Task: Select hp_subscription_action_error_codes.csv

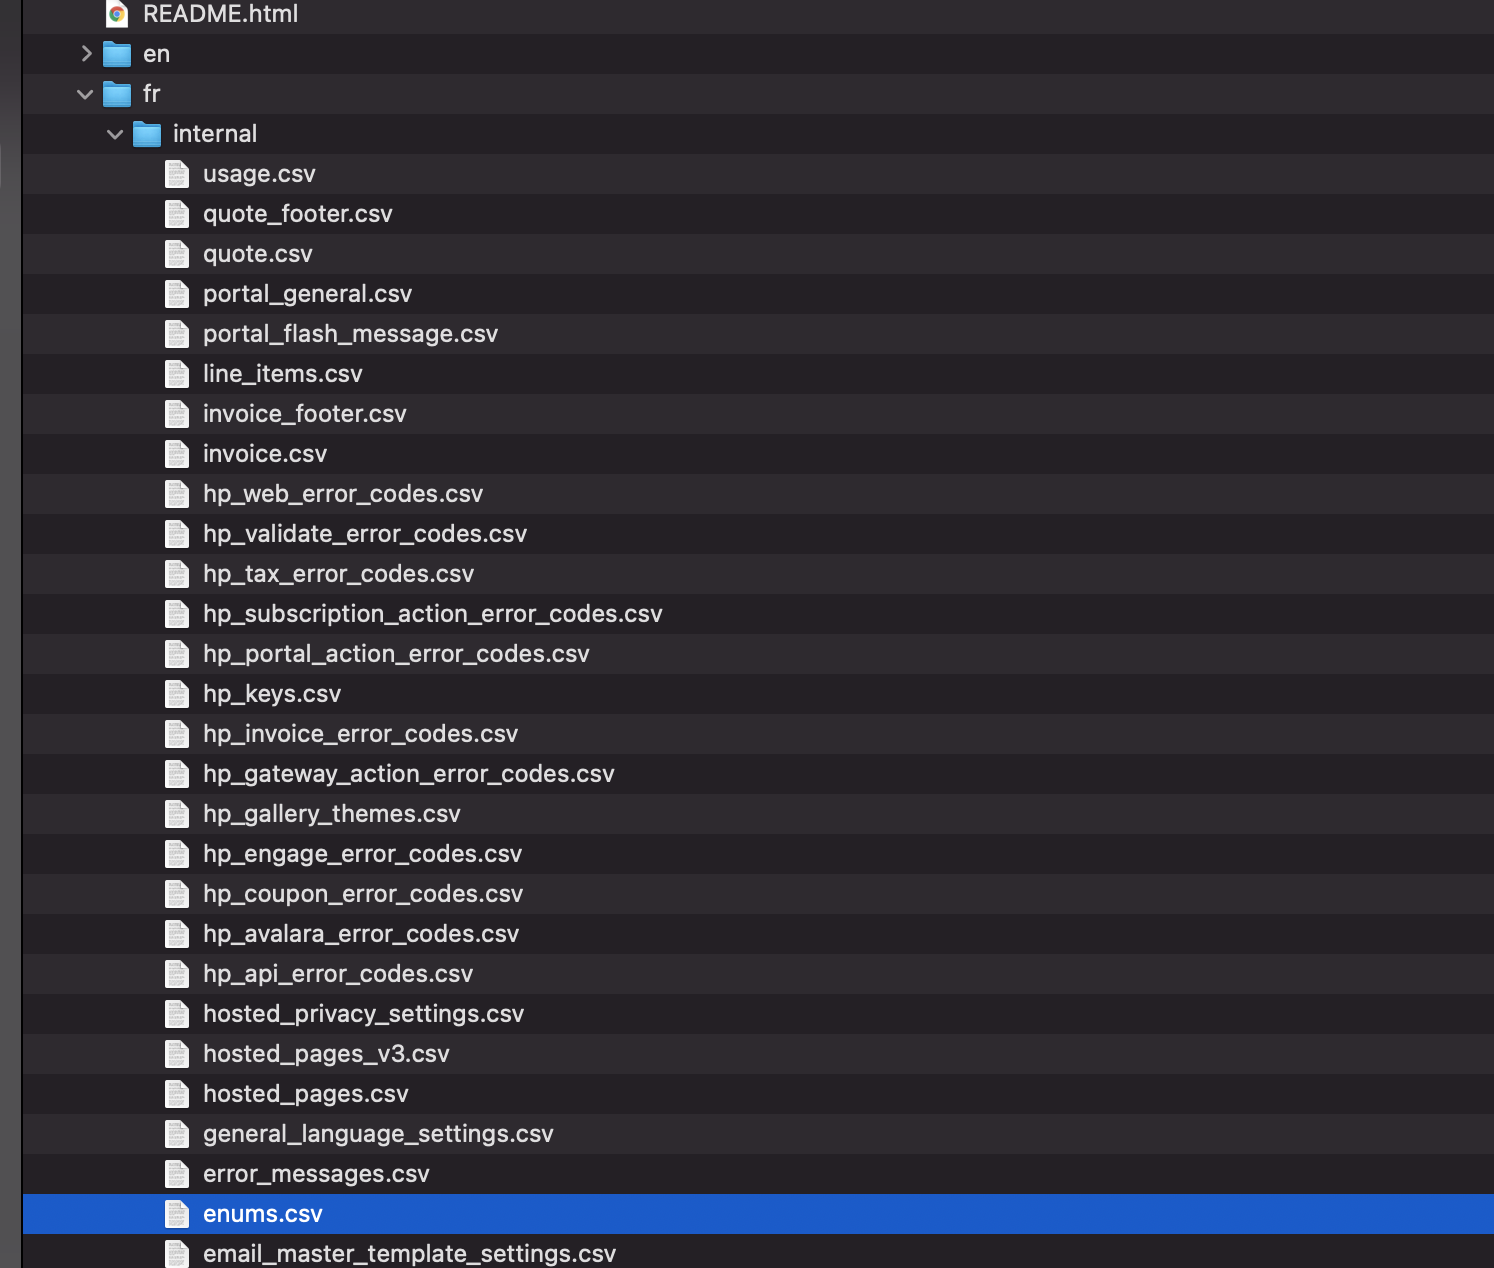Action: [432, 614]
